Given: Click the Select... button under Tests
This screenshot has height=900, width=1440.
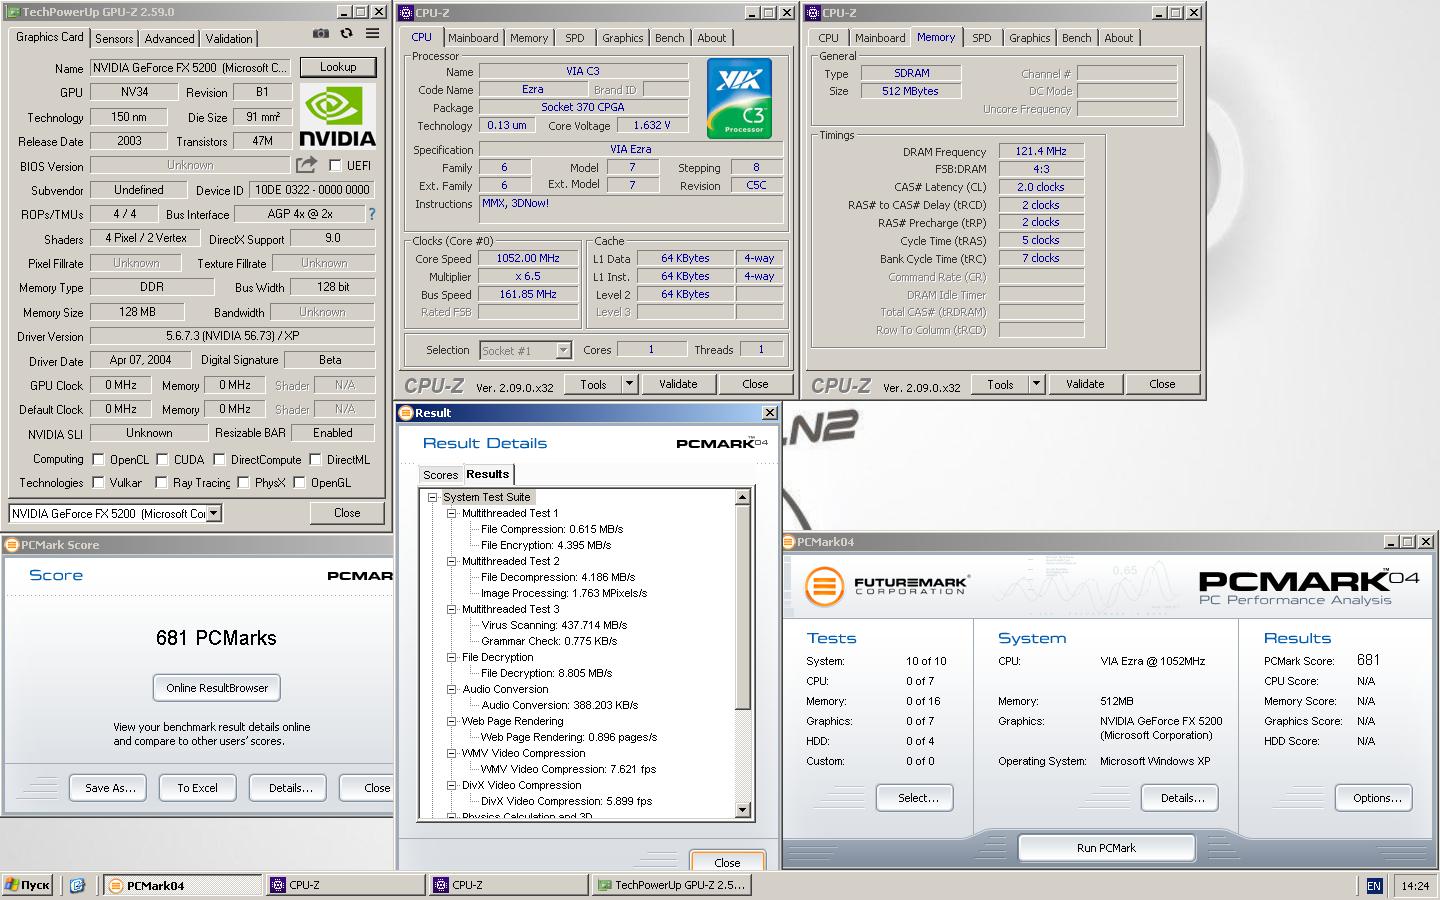Looking at the screenshot, I should (x=915, y=798).
